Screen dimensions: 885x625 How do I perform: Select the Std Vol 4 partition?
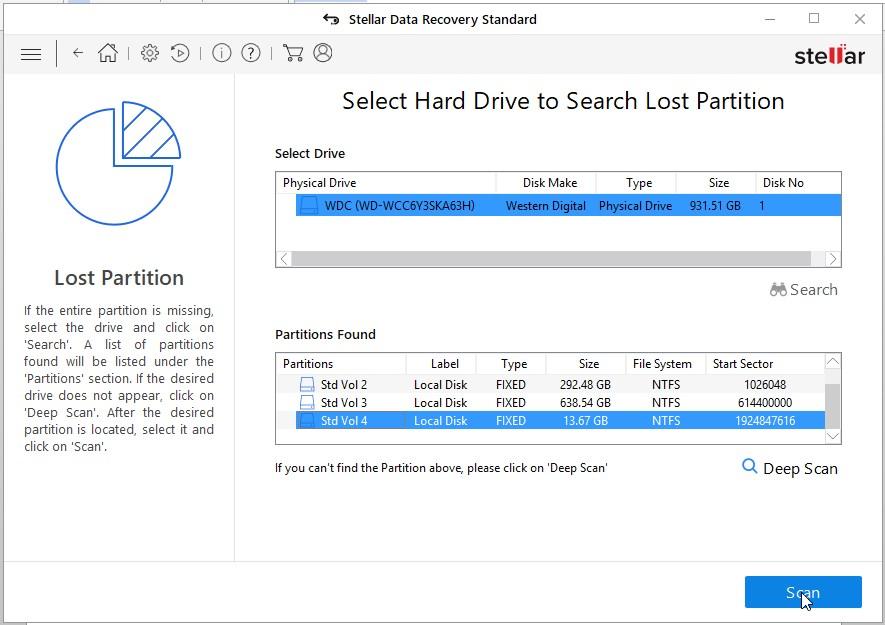pos(560,421)
